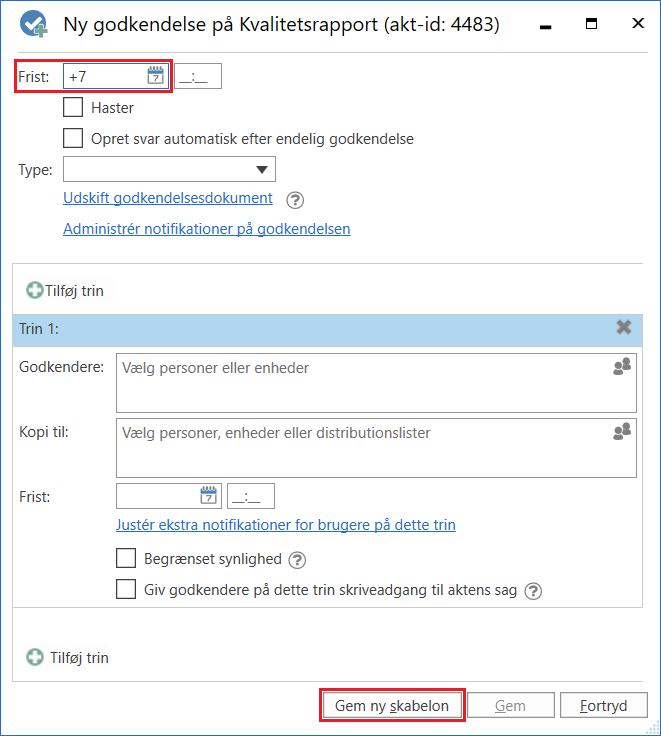The image size is (661, 736).
Task: Toggle the Begrænset synlighed checkbox
Action: pyautogui.click(x=127, y=559)
